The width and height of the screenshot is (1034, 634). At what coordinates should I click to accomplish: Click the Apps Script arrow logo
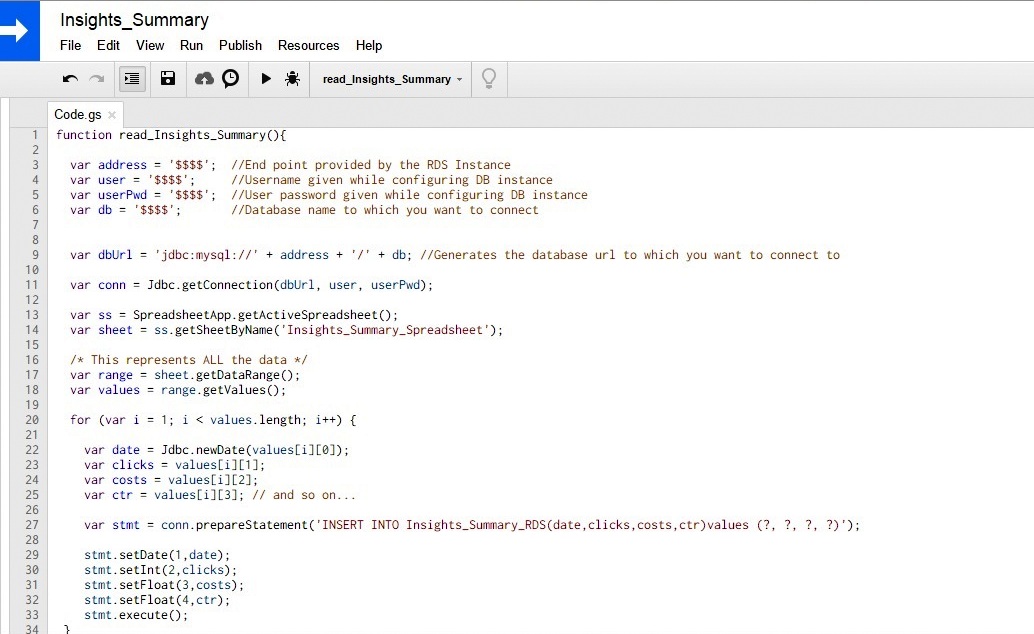click(19, 30)
